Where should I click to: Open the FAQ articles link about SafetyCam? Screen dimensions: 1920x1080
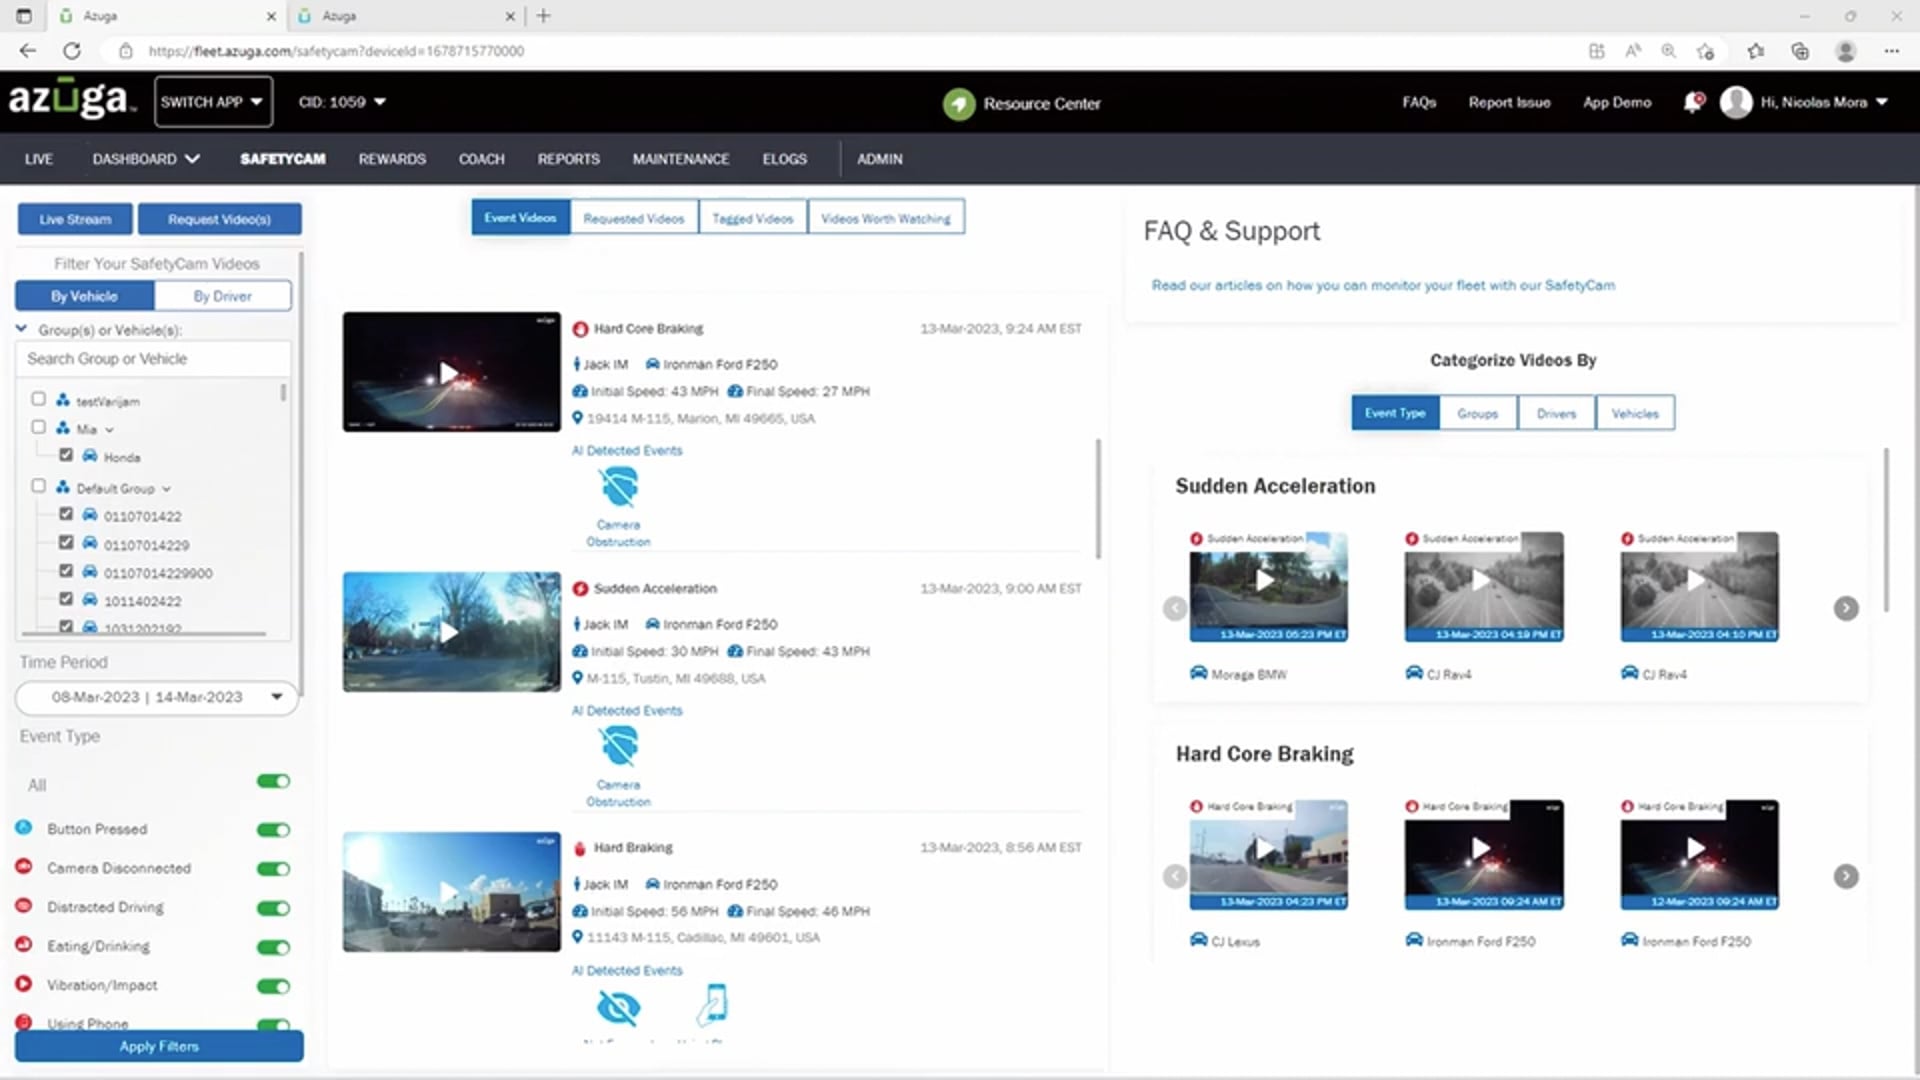[x=1382, y=285]
